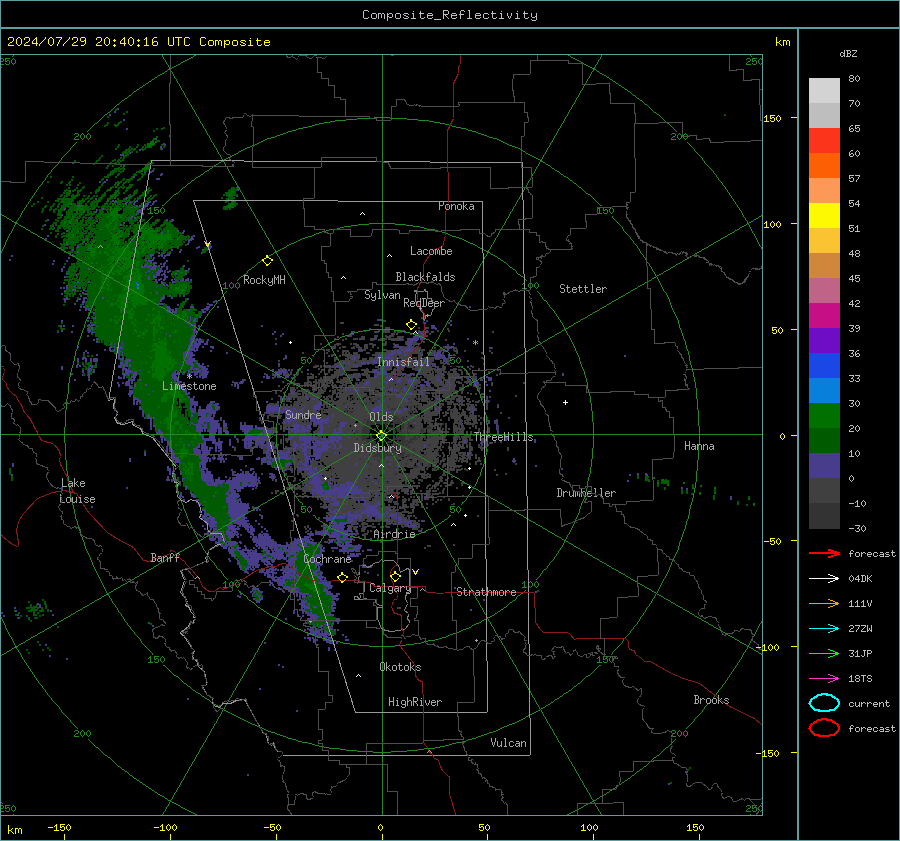Screen dimensions: 900x841
Task: Click the Lacombe label
Action: coord(431,251)
